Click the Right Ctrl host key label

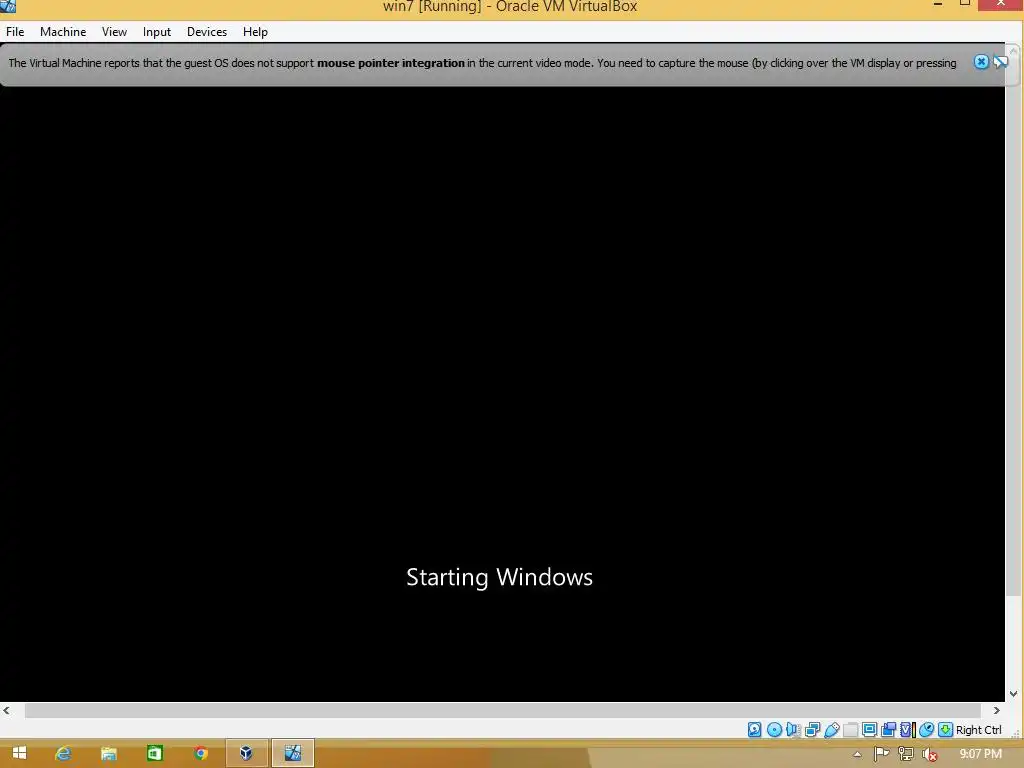(978, 730)
